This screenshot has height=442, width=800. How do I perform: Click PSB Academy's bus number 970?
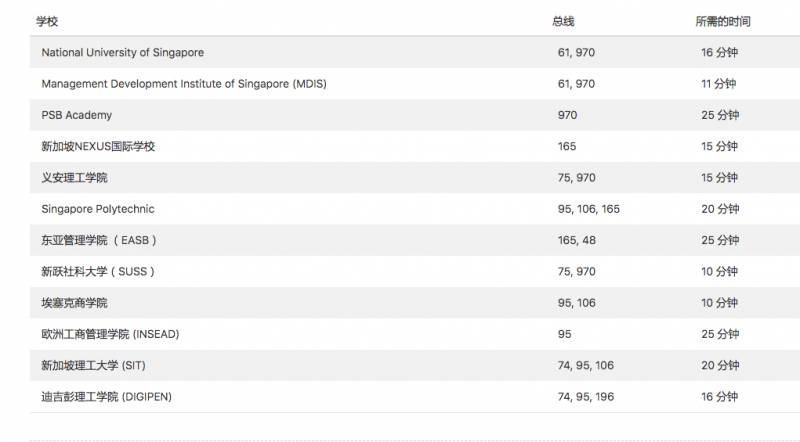567,115
